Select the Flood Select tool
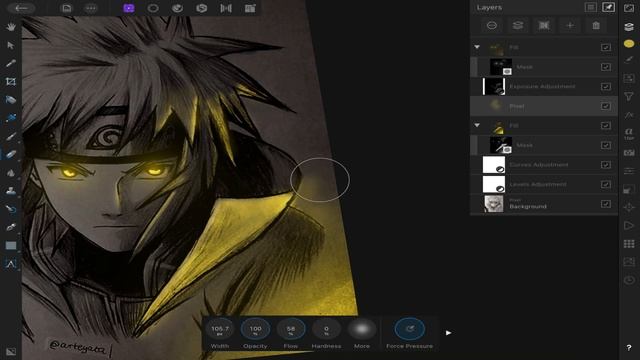Viewport: 640px width, 360px height. point(11,118)
